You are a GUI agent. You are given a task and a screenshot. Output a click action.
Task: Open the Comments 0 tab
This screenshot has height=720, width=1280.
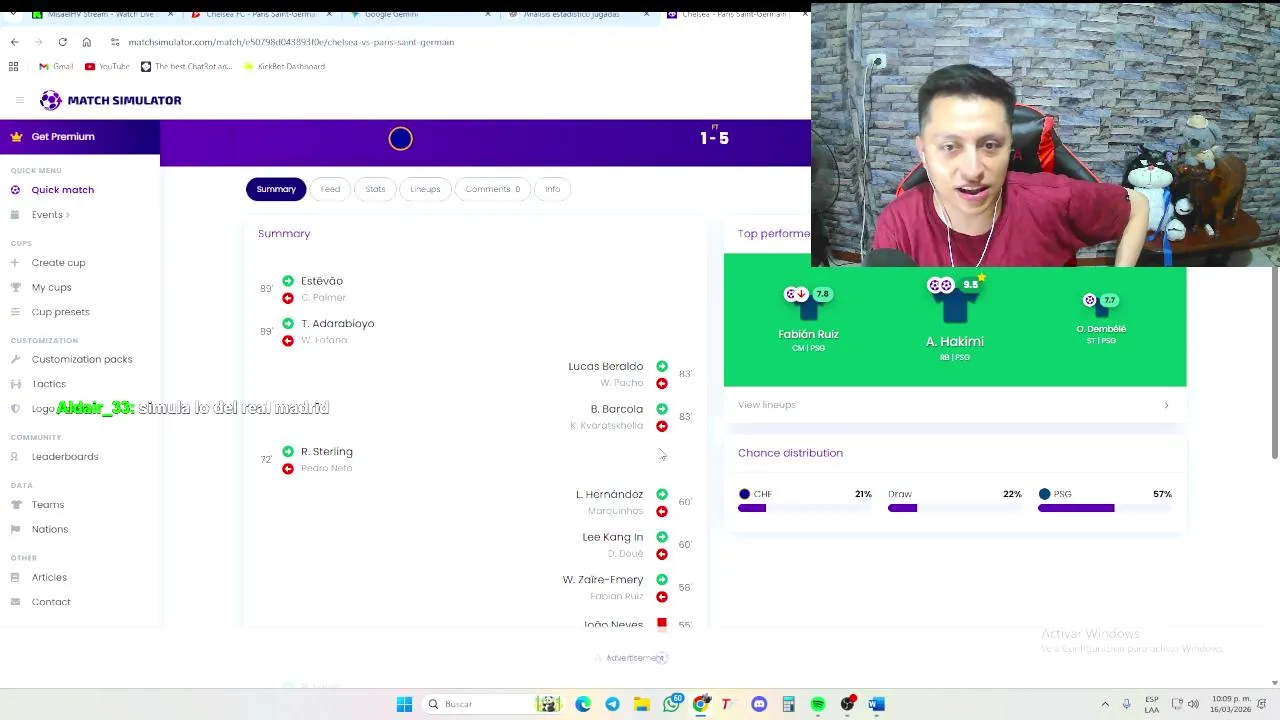(493, 189)
